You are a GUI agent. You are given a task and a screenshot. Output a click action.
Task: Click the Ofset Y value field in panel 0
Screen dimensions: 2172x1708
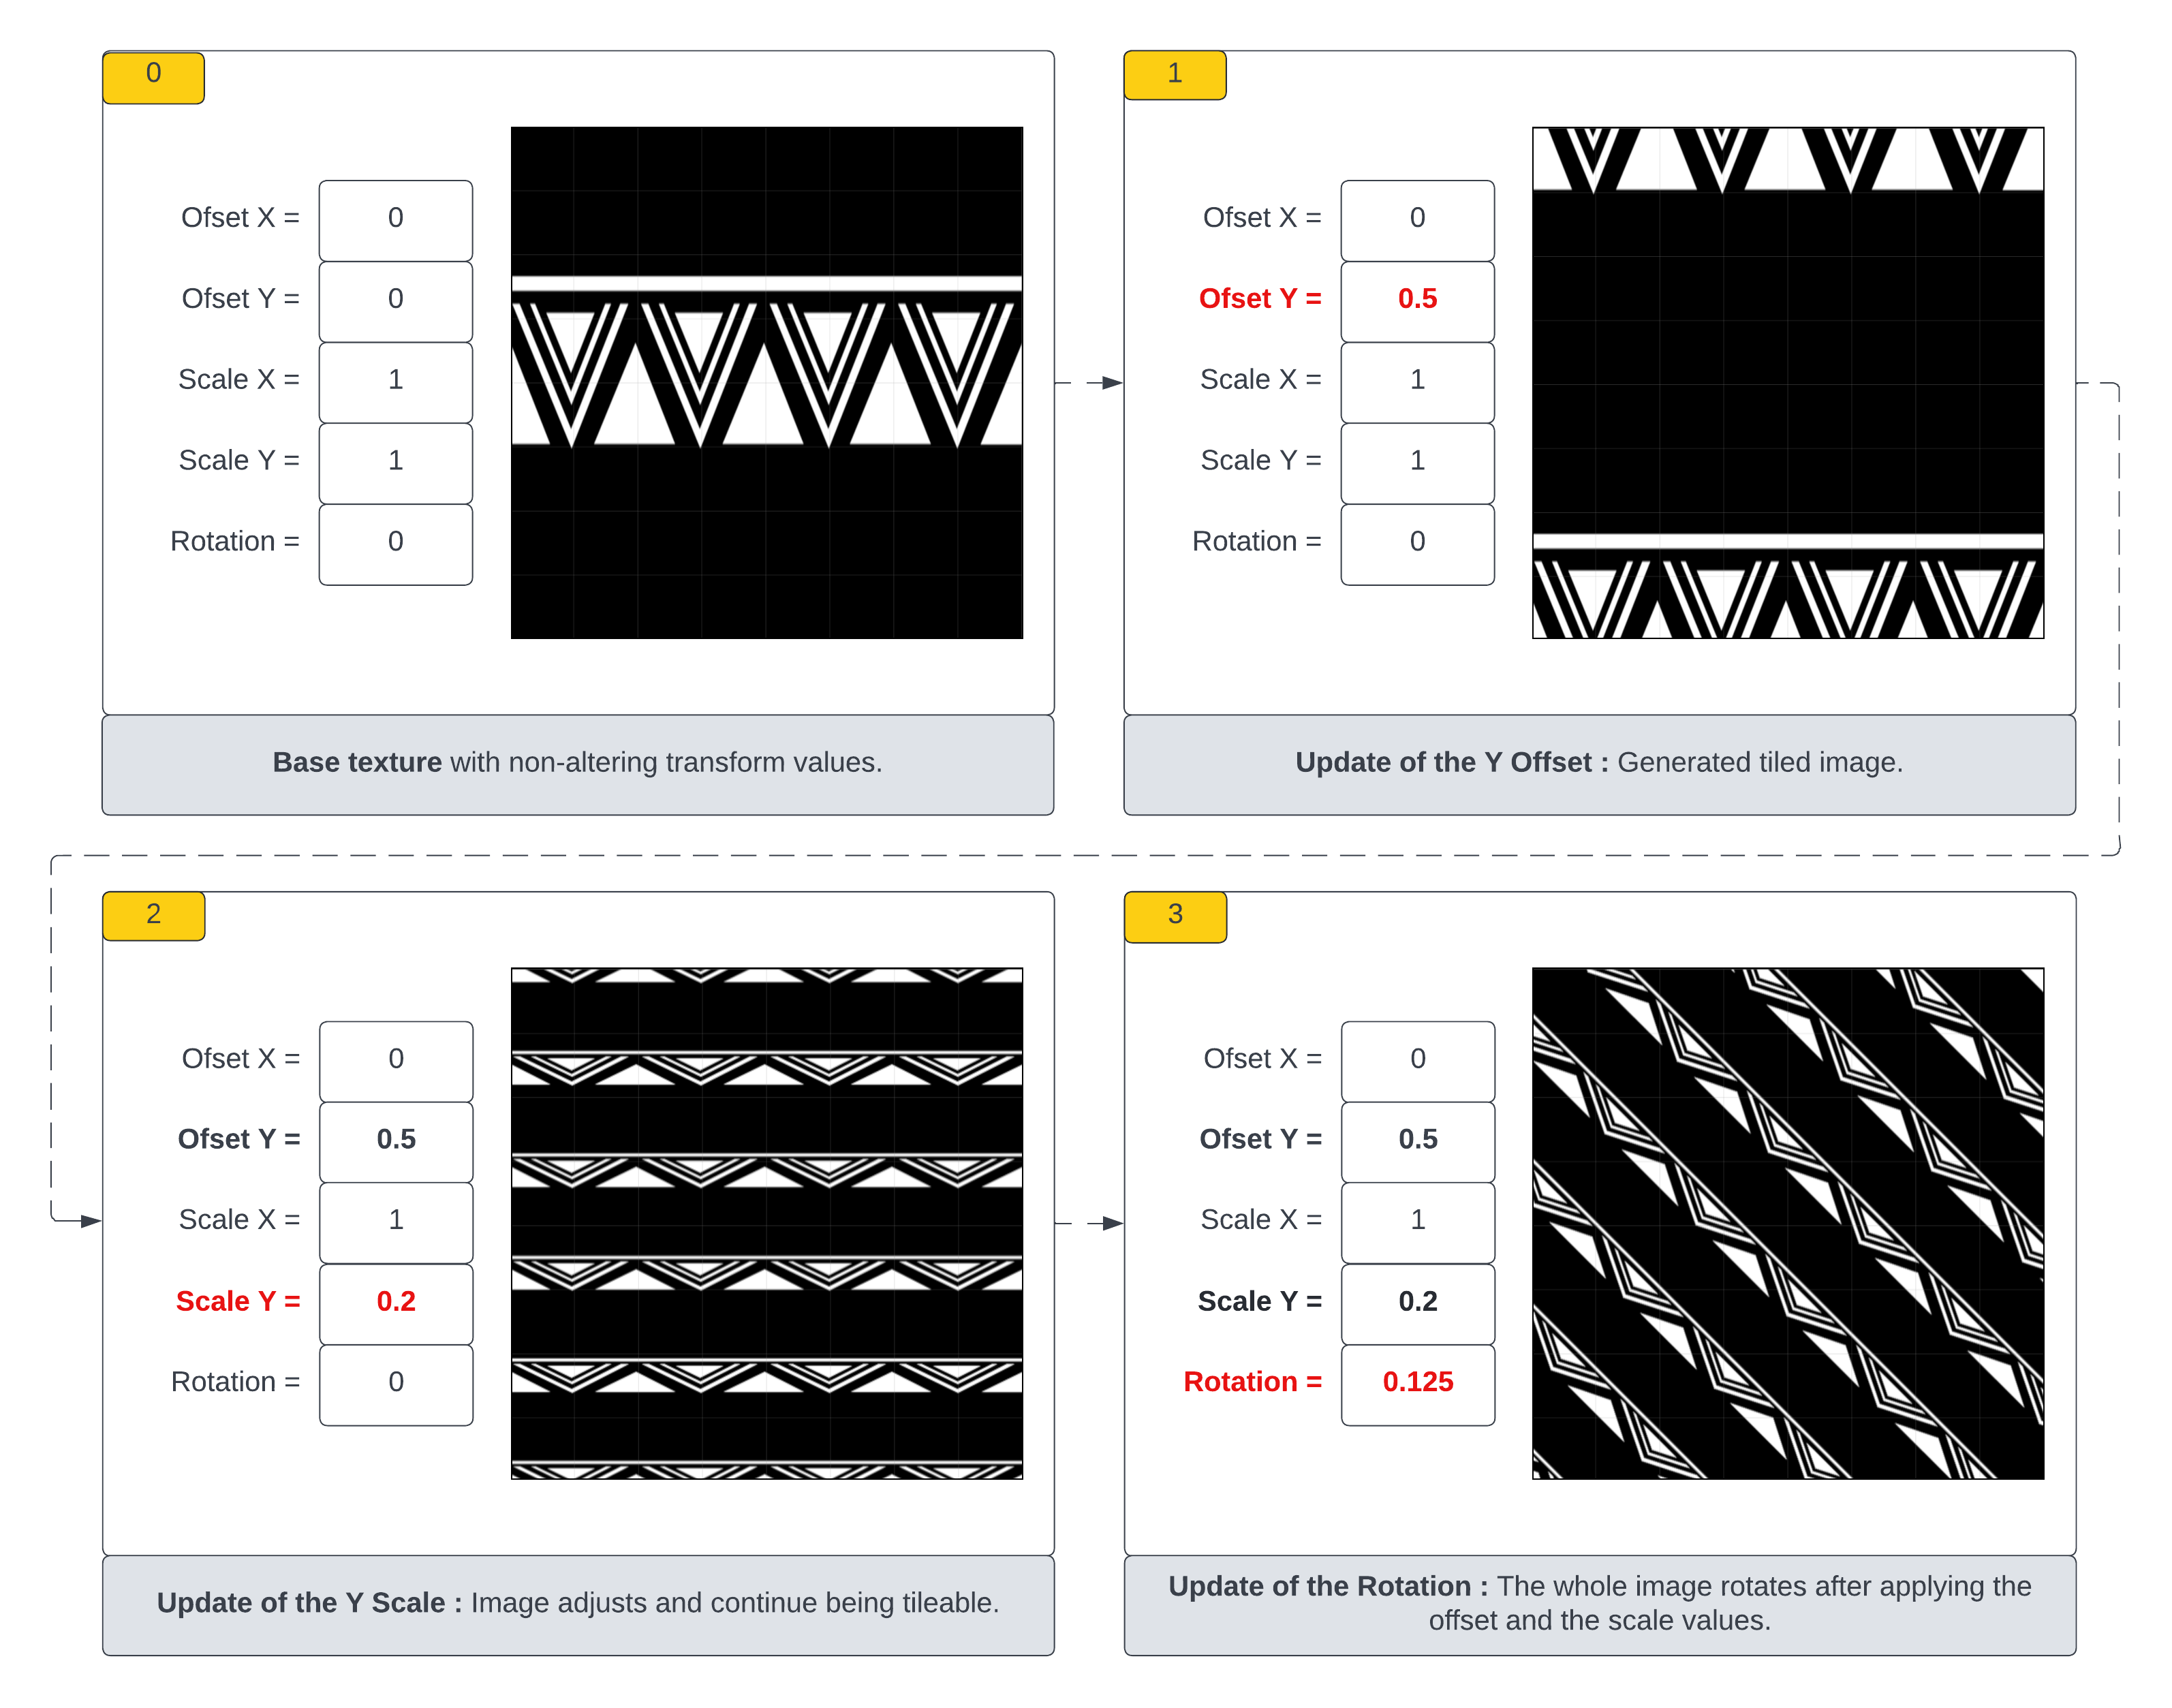pyautogui.click(x=395, y=301)
